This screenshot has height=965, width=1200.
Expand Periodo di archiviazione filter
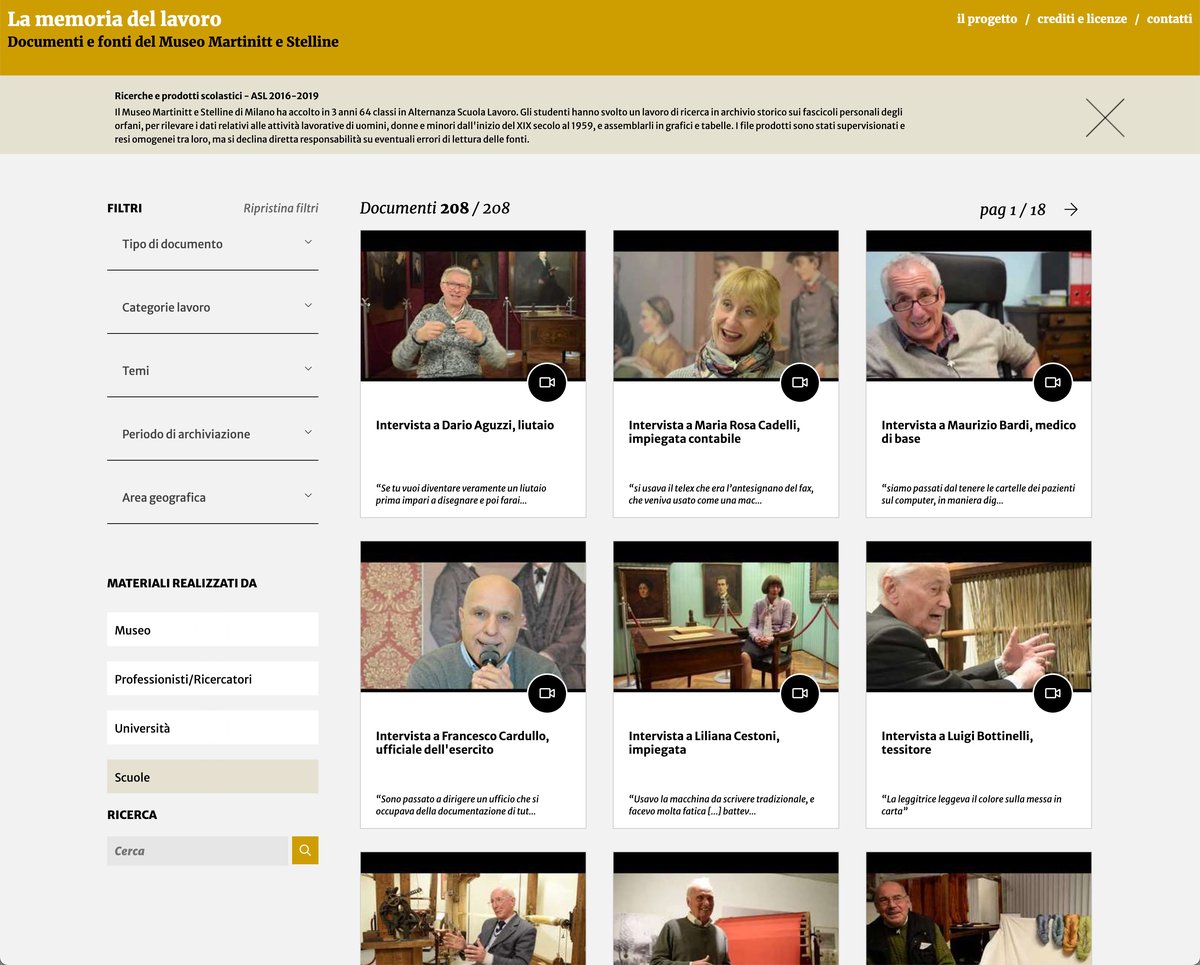tap(213, 434)
